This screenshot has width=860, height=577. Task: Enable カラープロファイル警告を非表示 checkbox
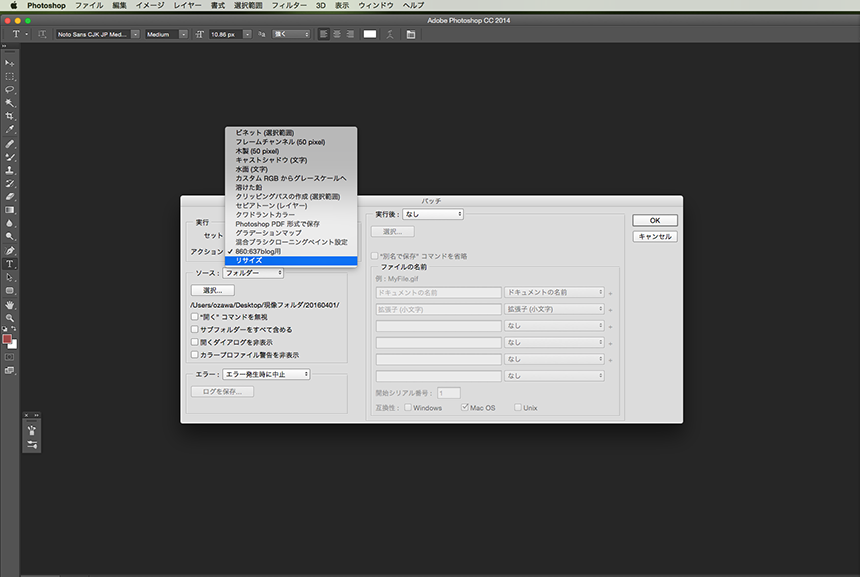point(195,354)
